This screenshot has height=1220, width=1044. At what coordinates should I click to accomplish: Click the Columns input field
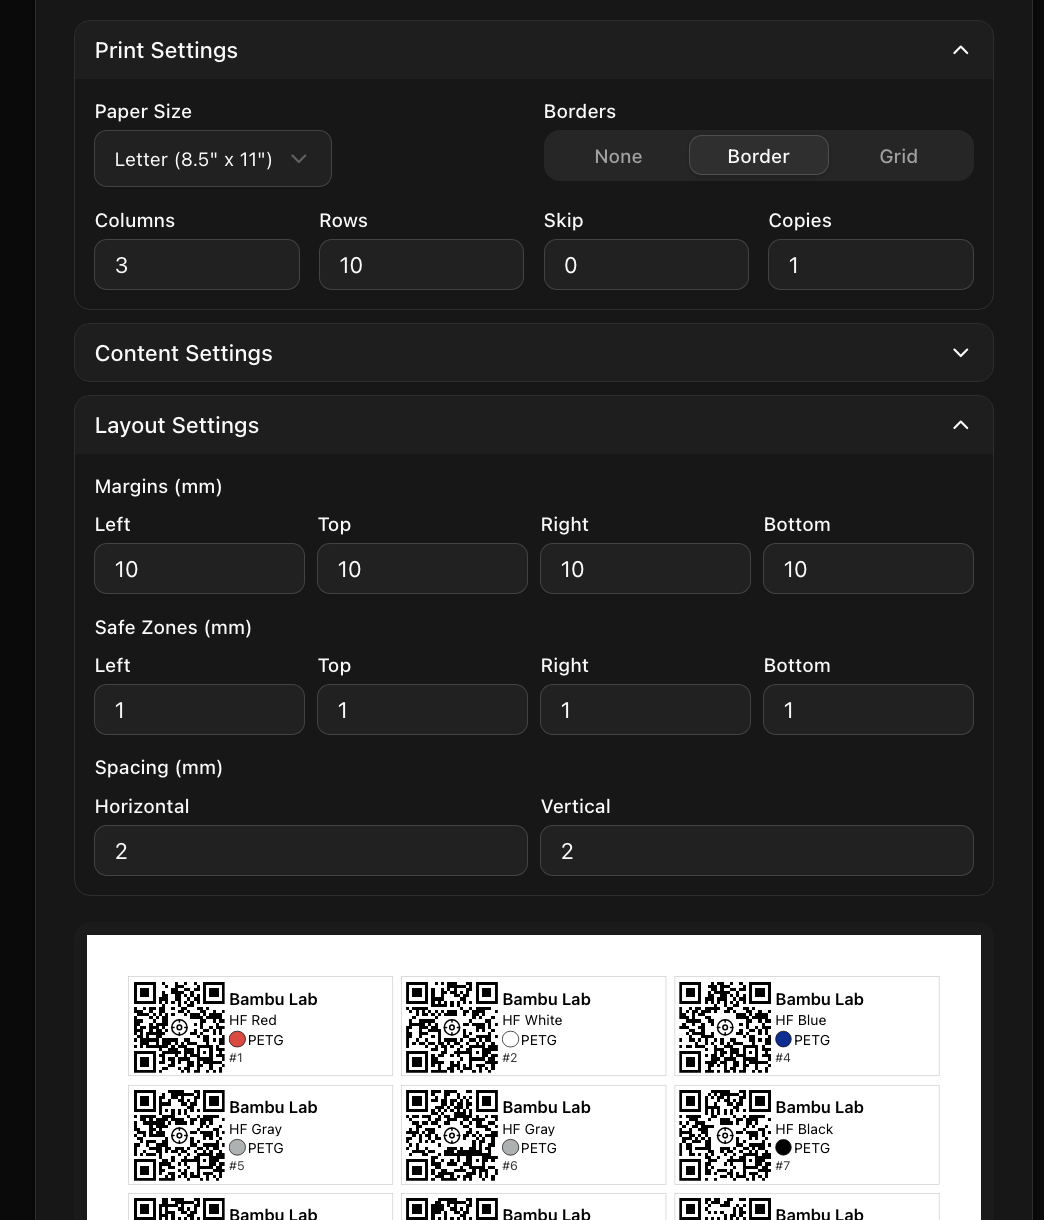click(197, 265)
